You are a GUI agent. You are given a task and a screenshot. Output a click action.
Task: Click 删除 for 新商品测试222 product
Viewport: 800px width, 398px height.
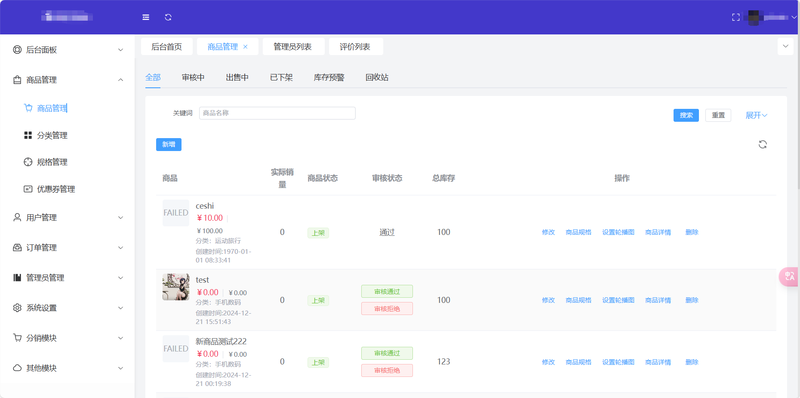tap(692, 362)
